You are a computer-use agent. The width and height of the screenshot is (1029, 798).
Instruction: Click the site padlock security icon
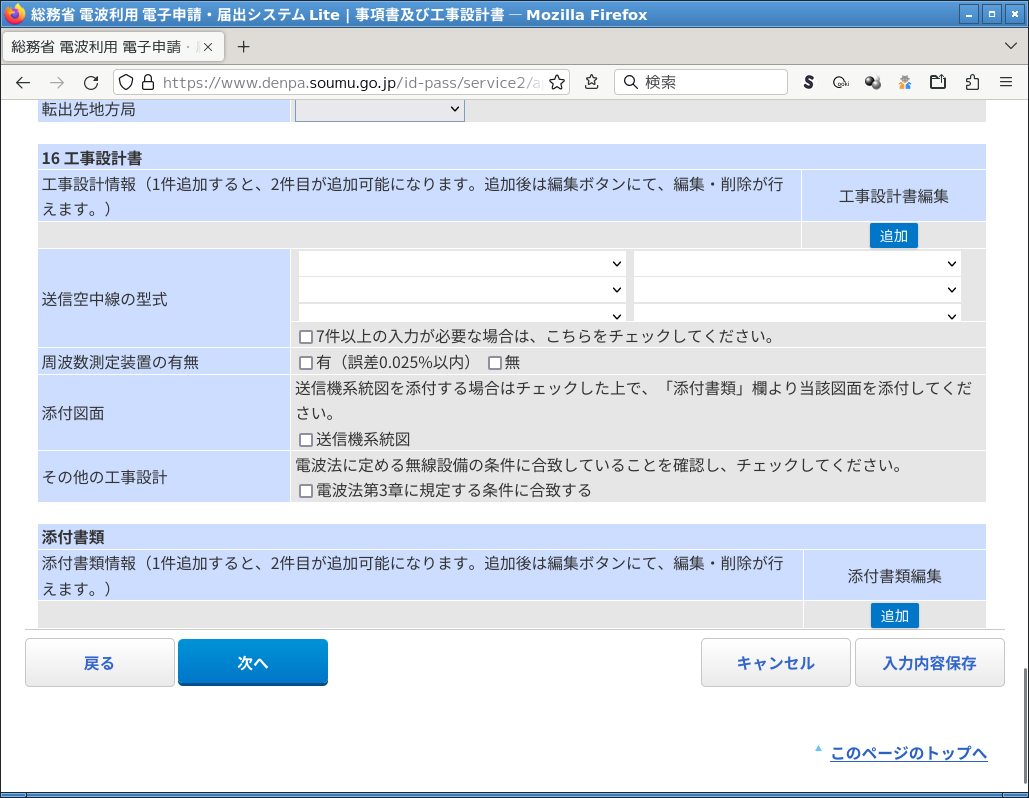pos(148,82)
